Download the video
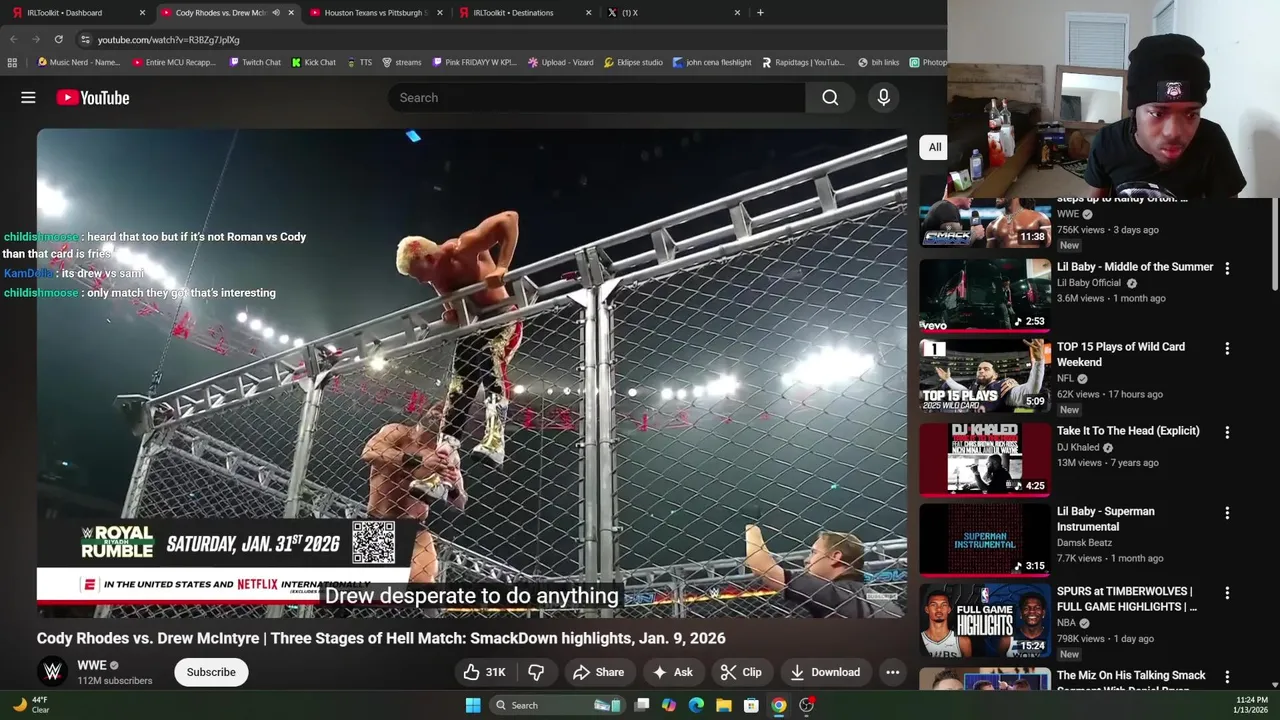The width and height of the screenshot is (1280, 720). point(825,672)
